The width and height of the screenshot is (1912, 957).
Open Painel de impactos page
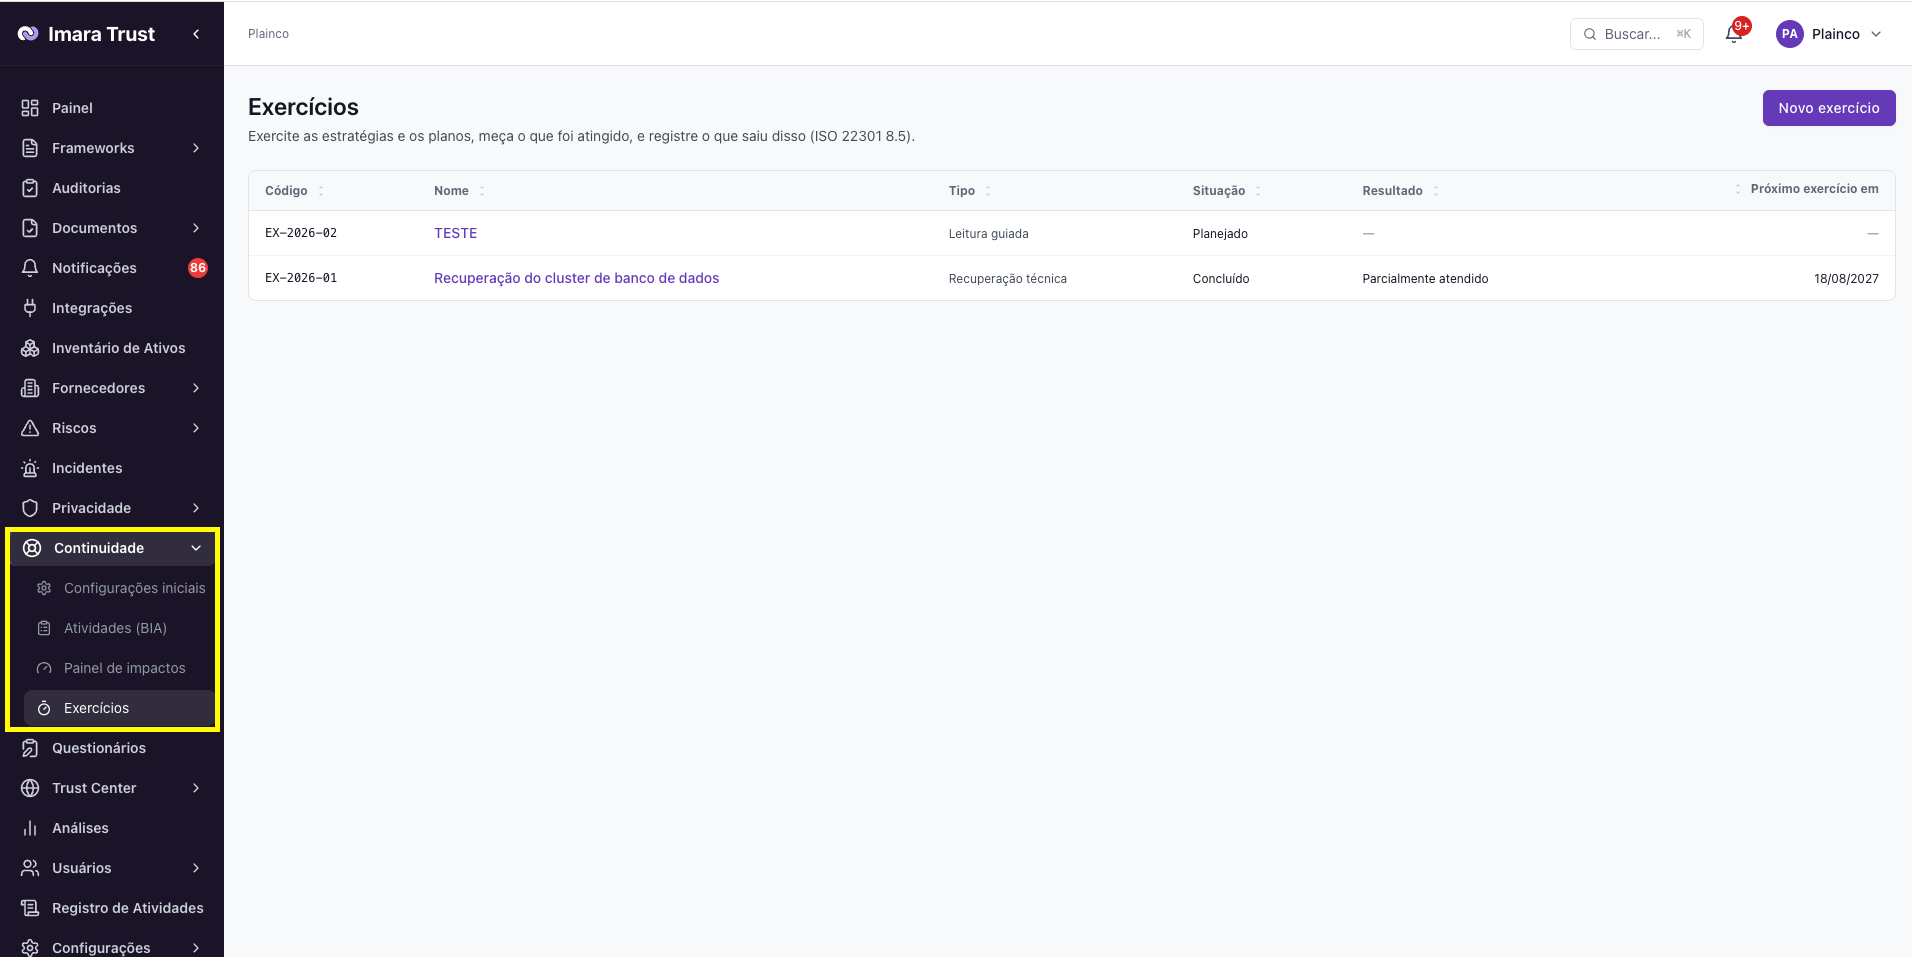tap(122, 668)
